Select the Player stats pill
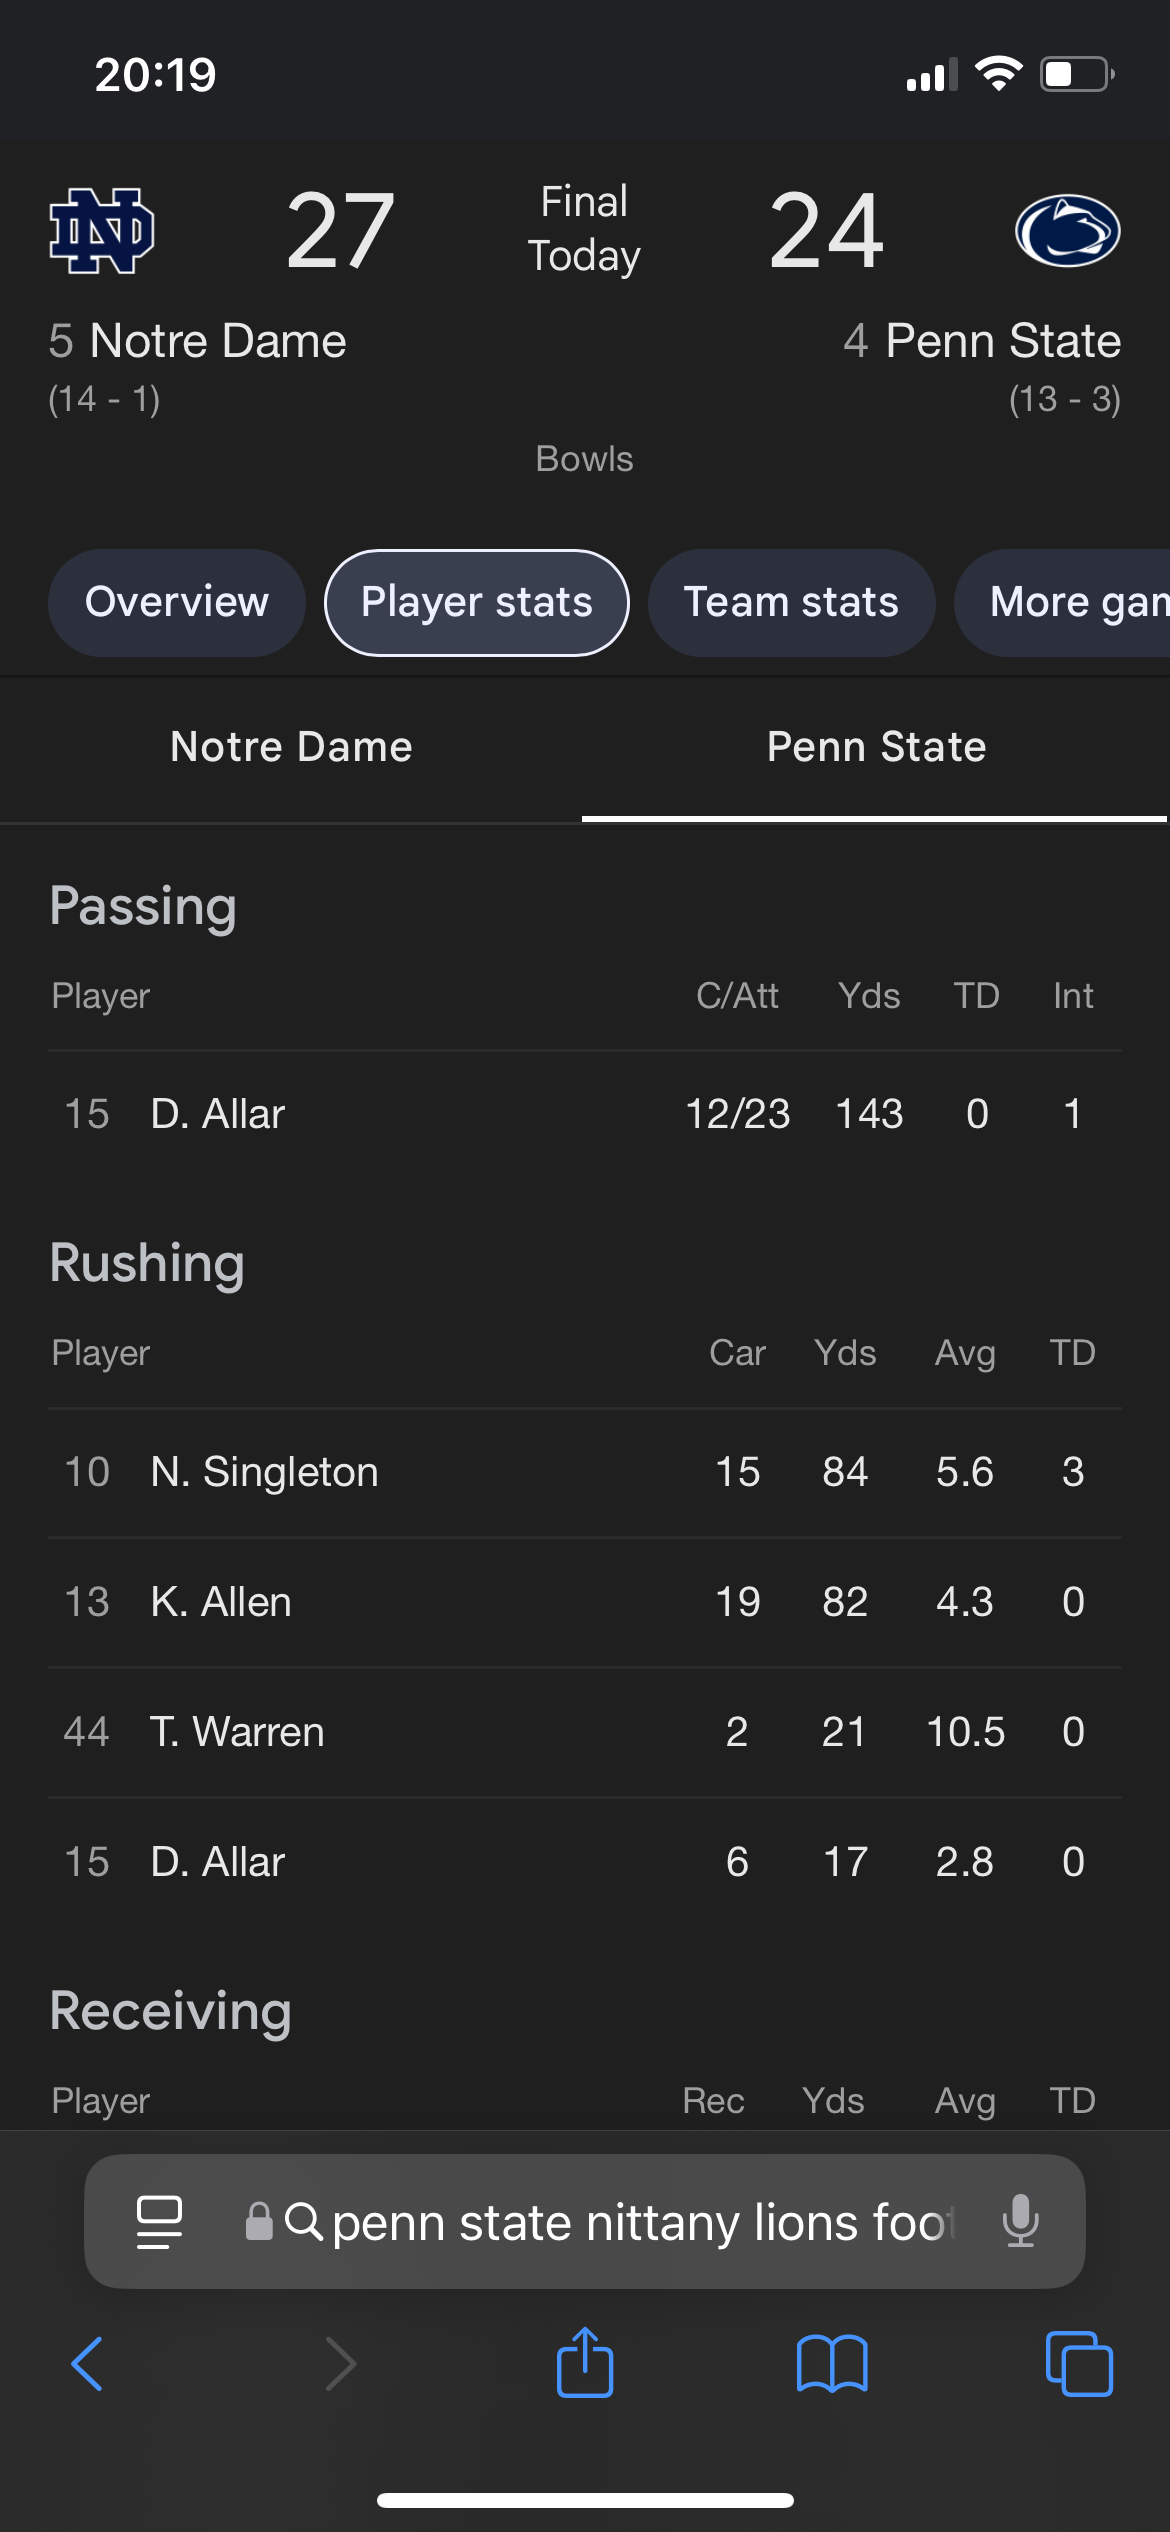1170x2532 pixels. [x=477, y=603]
